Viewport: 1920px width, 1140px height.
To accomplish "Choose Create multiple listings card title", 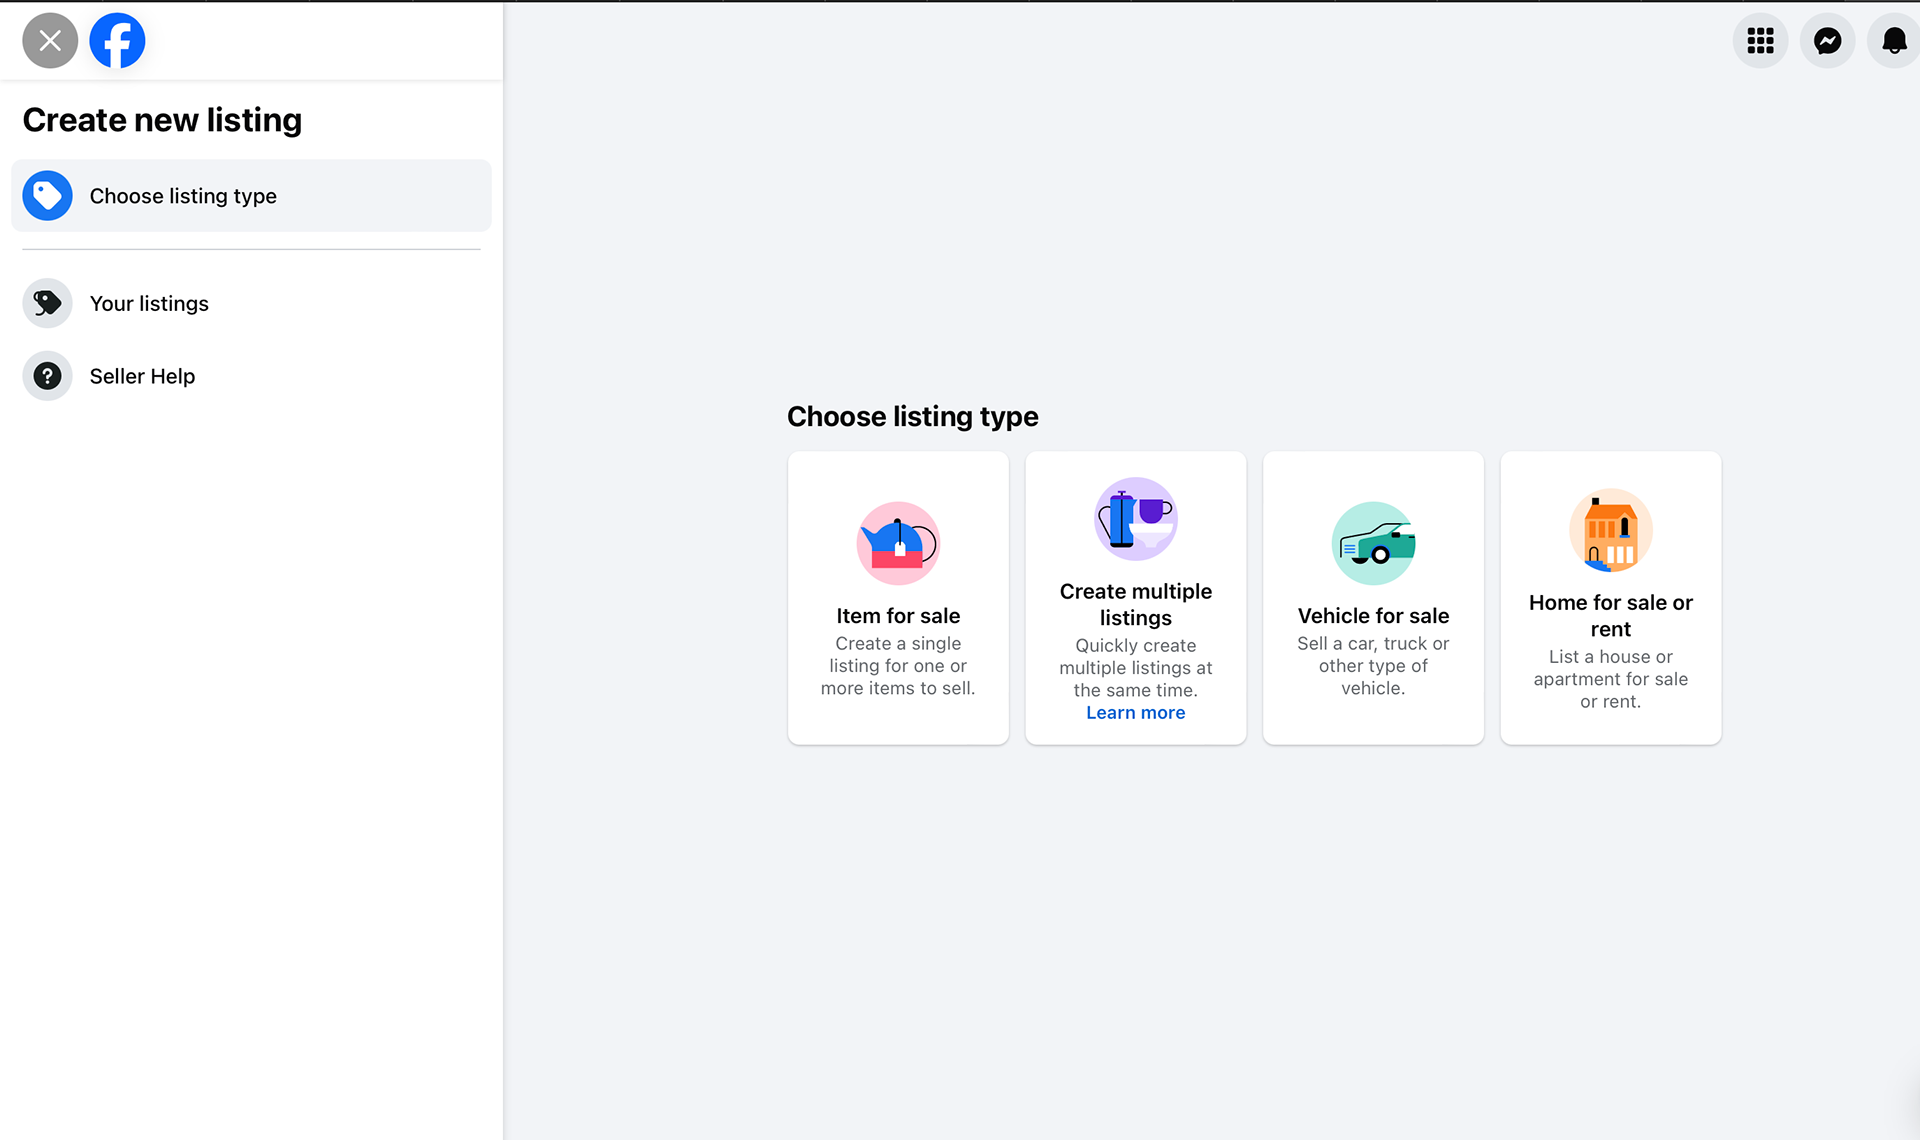I will [1136, 604].
